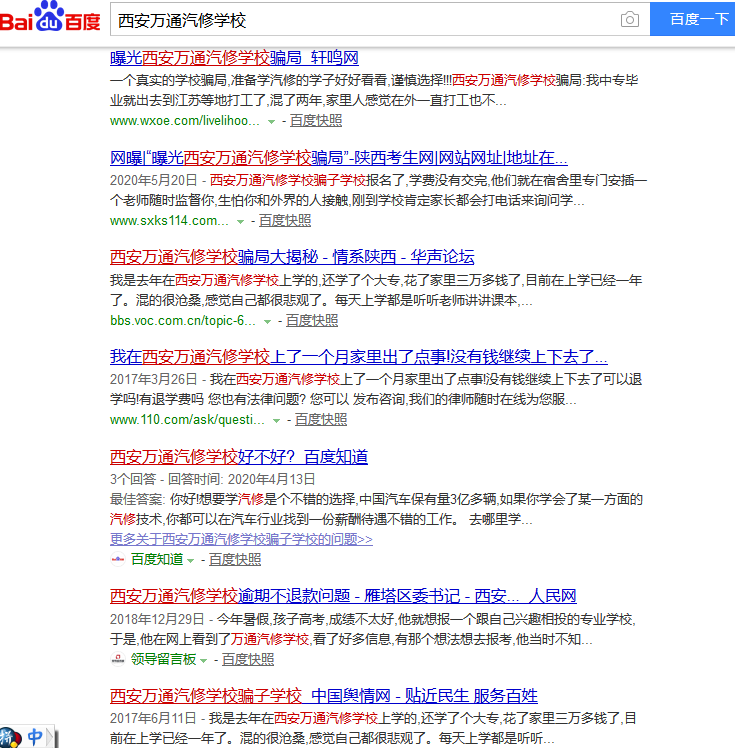Viewport: 735px width, 748px height.
Task: Click the IME 拼 icon
Action: tap(10, 738)
